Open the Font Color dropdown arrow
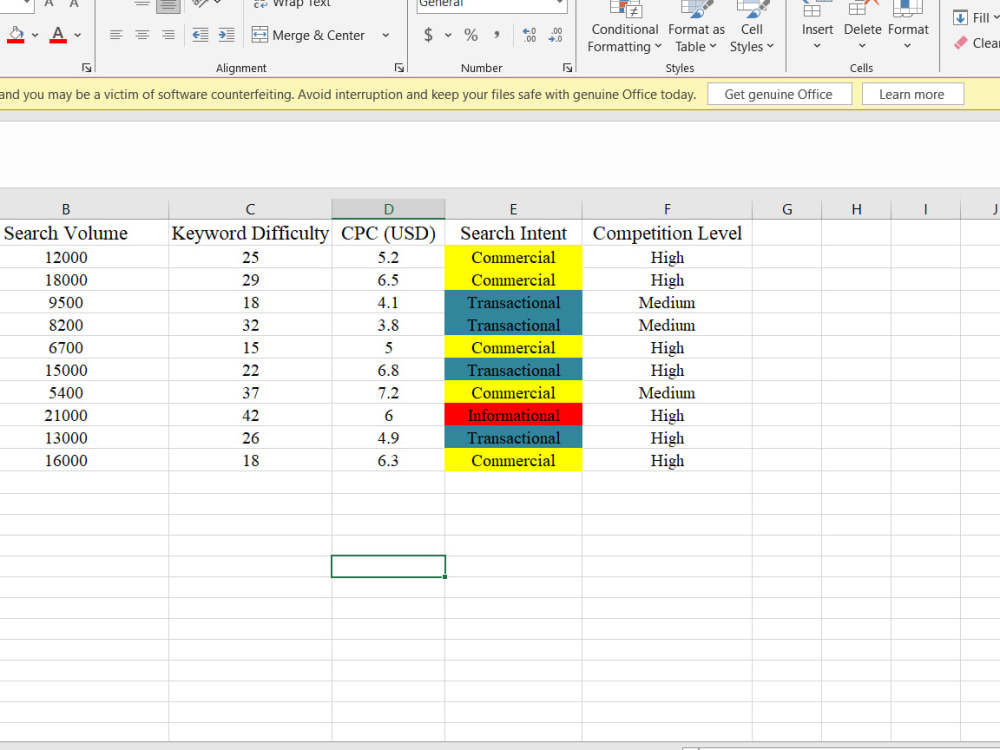This screenshot has height=750, width=1000. (x=78, y=35)
